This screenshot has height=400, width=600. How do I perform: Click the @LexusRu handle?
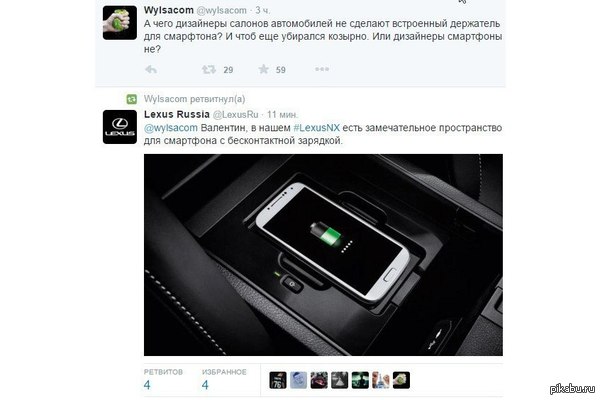235,115
